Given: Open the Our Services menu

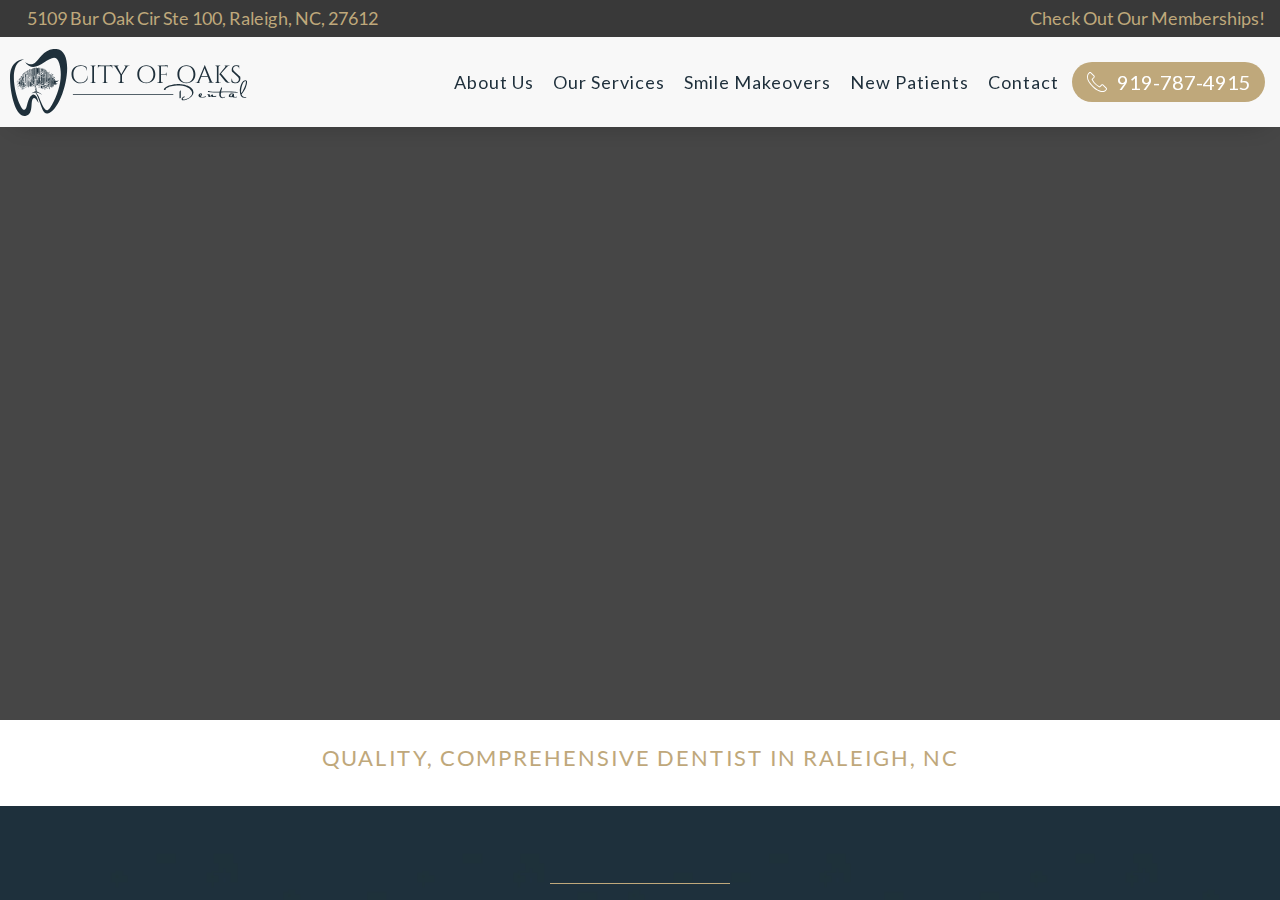Looking at the screenshot, I should [608, 82].
